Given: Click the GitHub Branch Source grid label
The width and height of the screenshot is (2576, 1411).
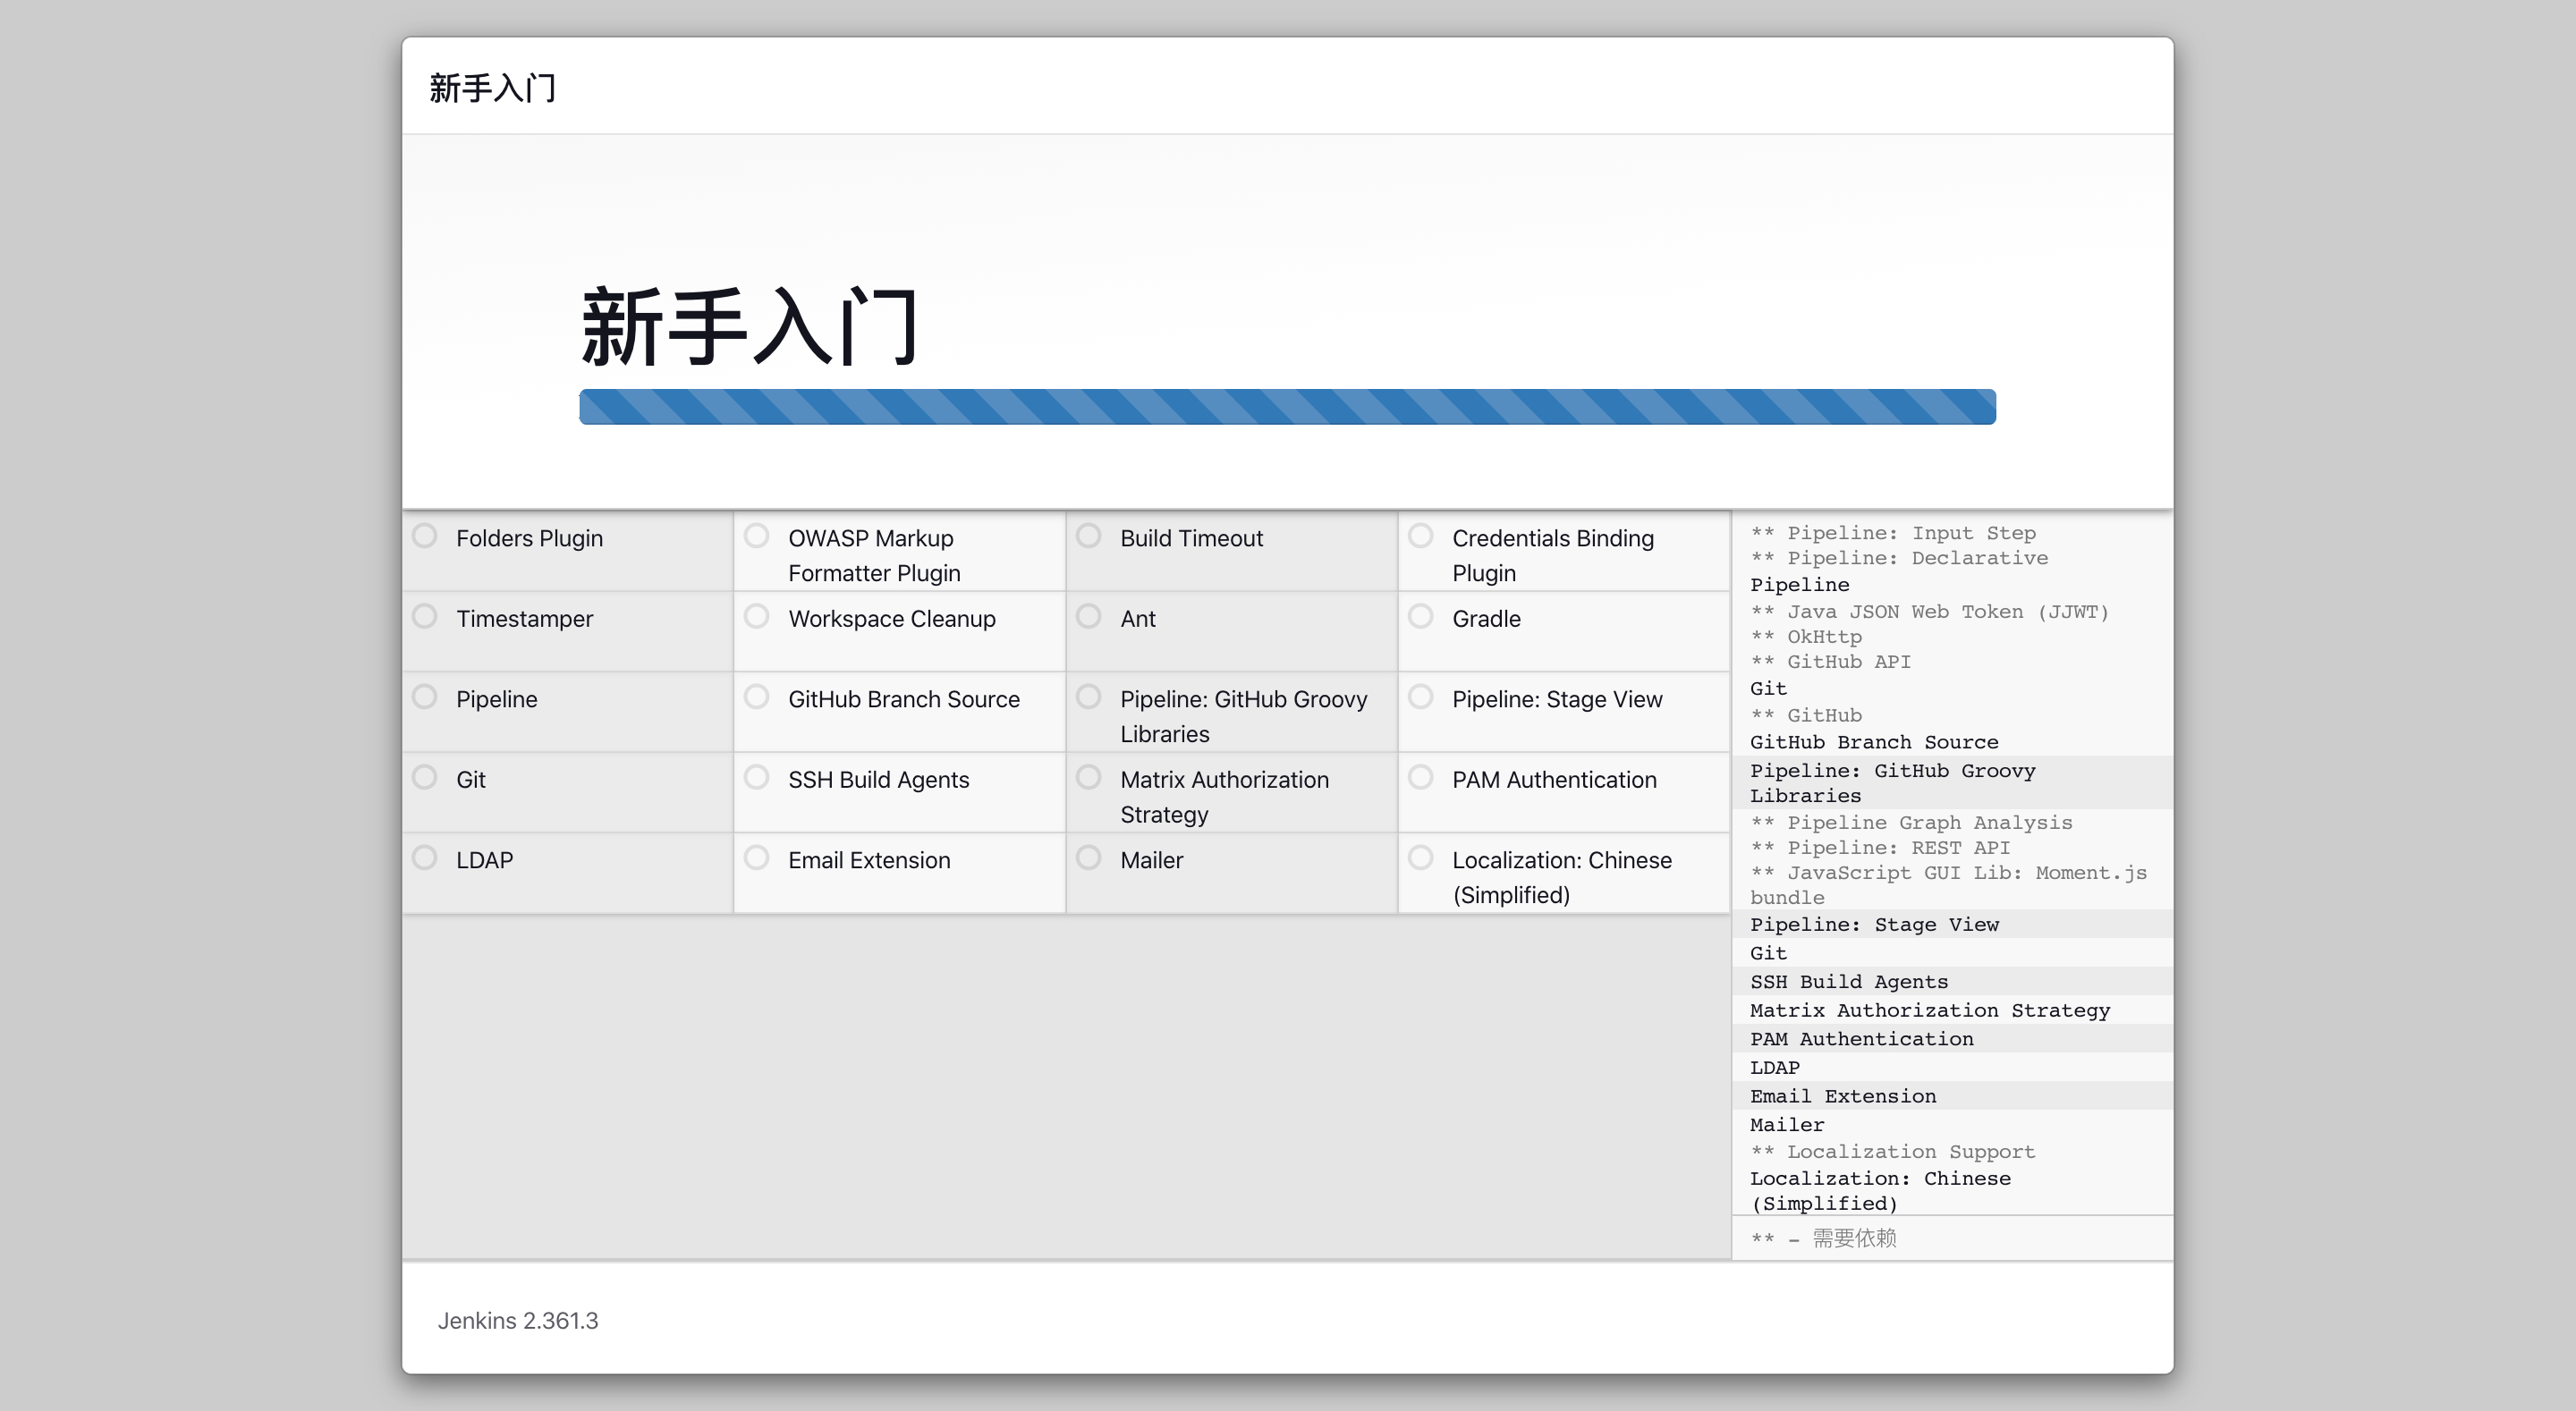Looking at the screenshot, I should point(904,699).
